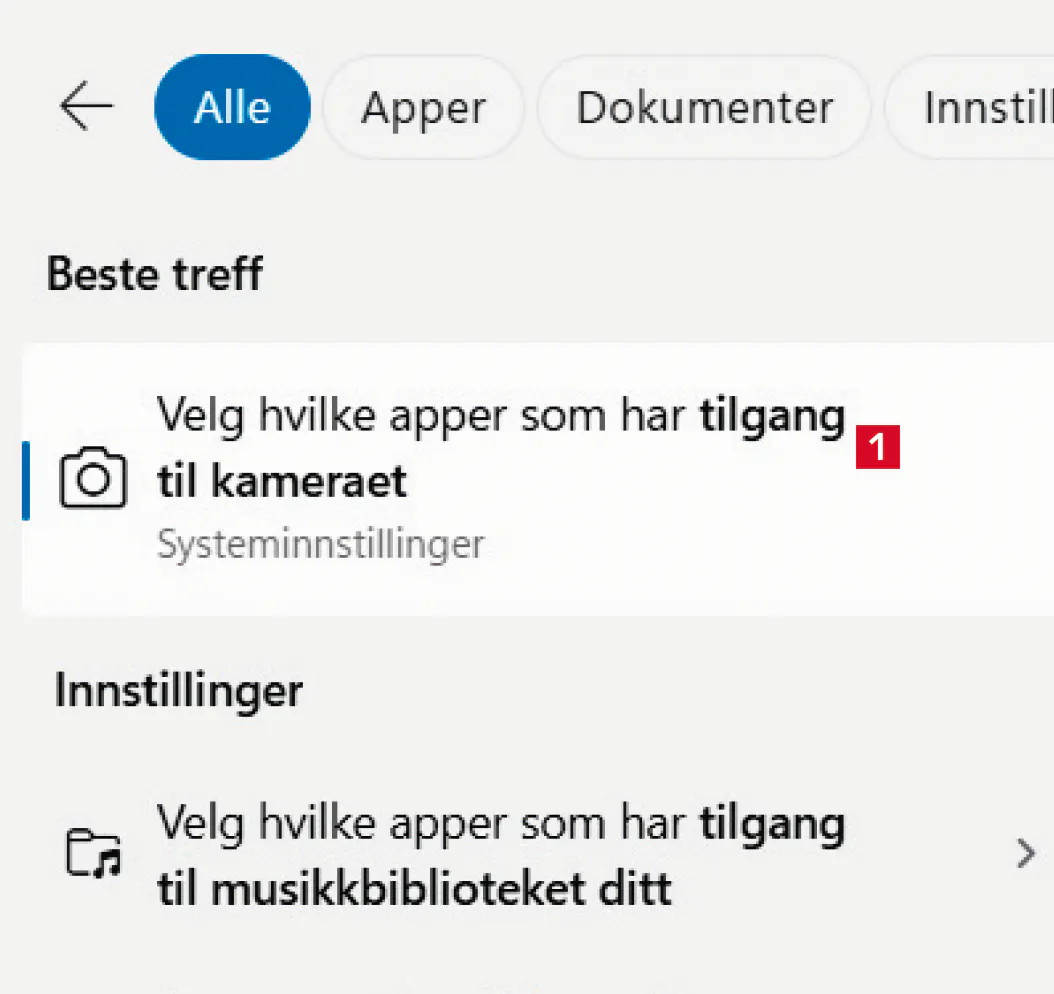Click the camera icon in best match
This screenshot has width=1054, height=994.
93,480
